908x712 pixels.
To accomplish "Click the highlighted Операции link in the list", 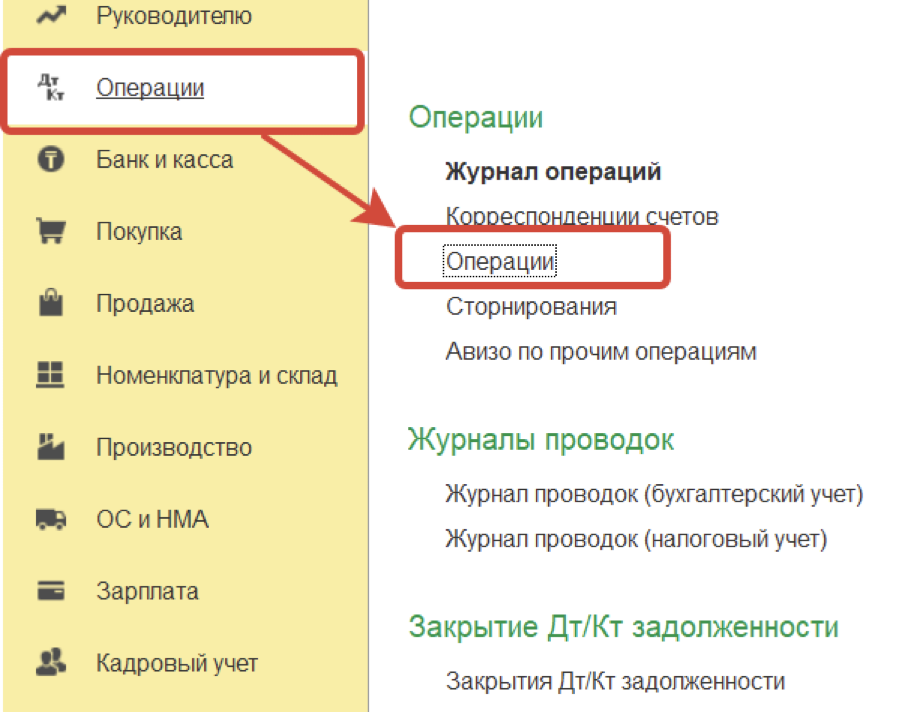I will [500, 261].
